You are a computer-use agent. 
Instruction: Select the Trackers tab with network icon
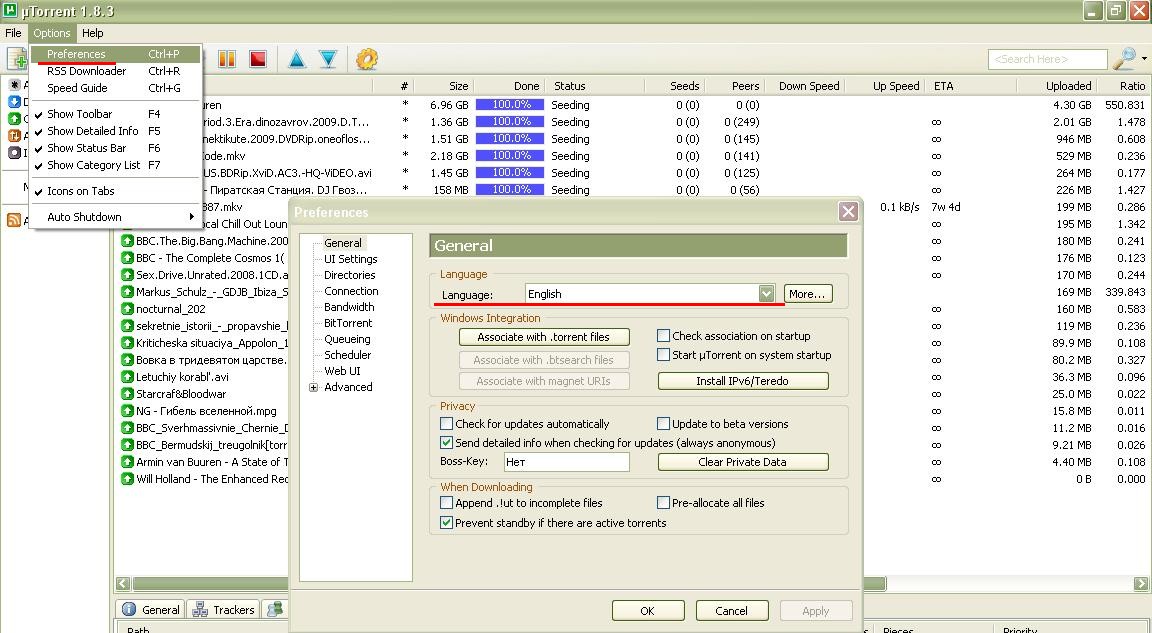(223, 609)
